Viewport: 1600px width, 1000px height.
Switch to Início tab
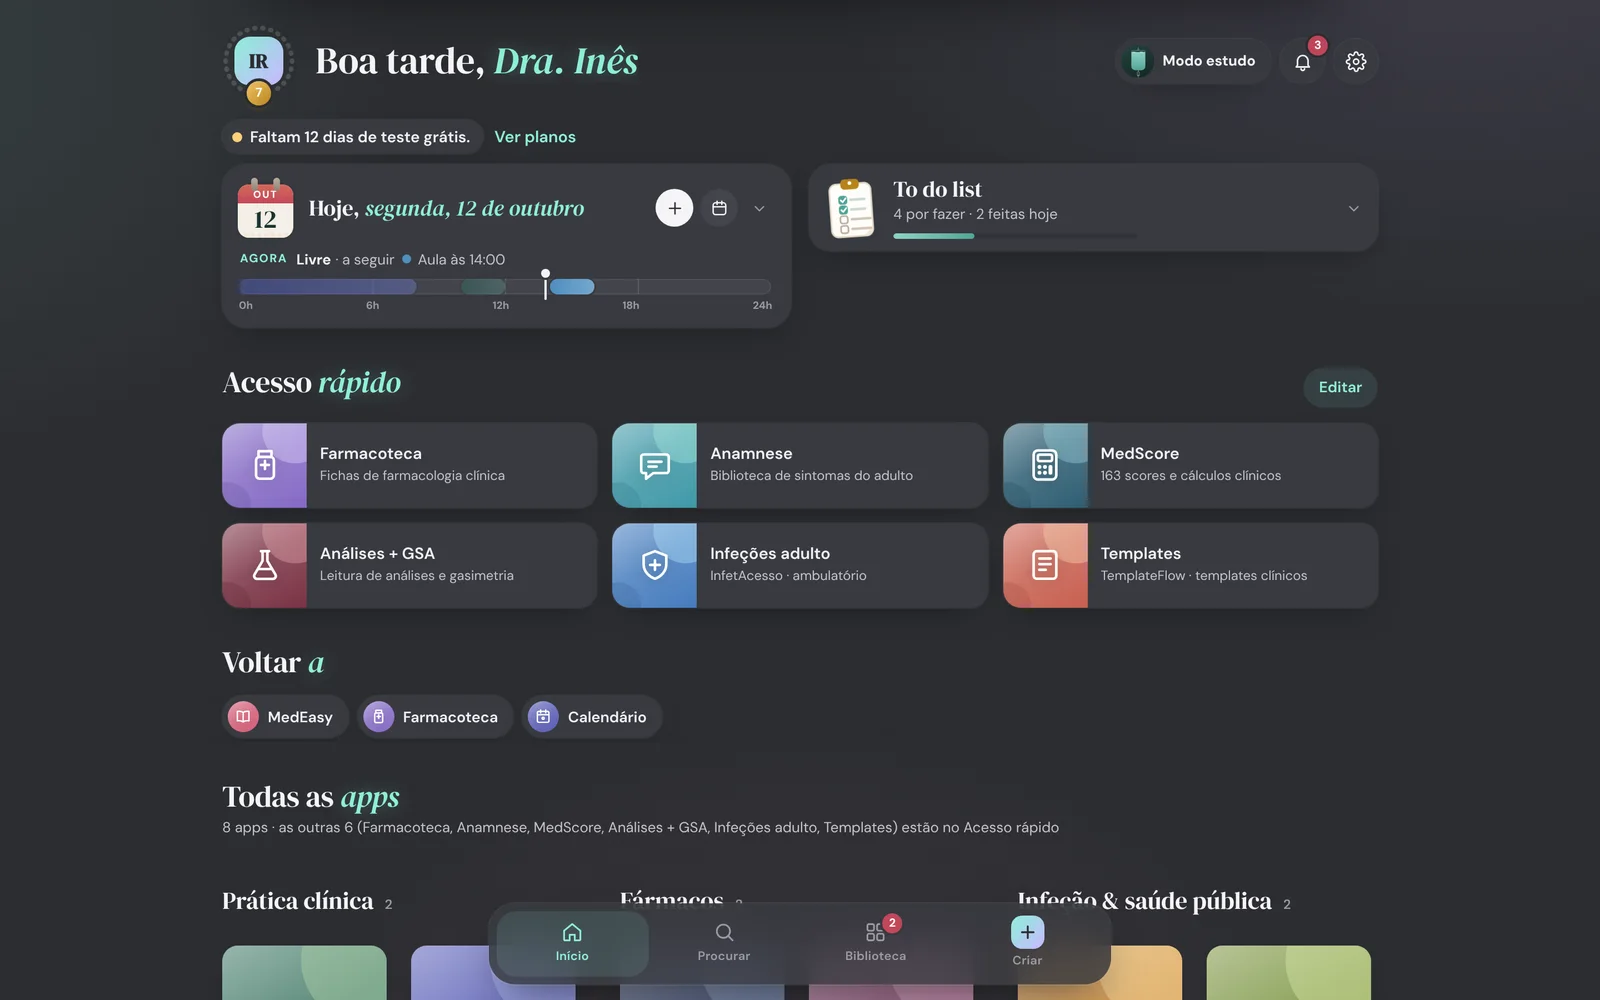pos(572,943)
